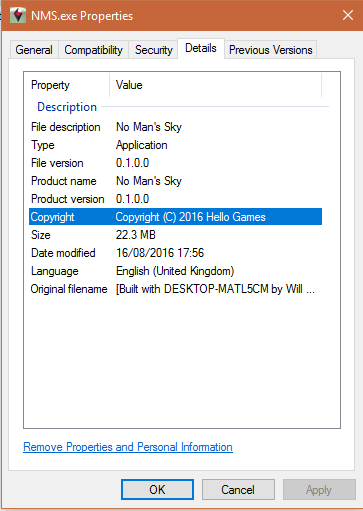Select the Language property label

coord(55,271)
